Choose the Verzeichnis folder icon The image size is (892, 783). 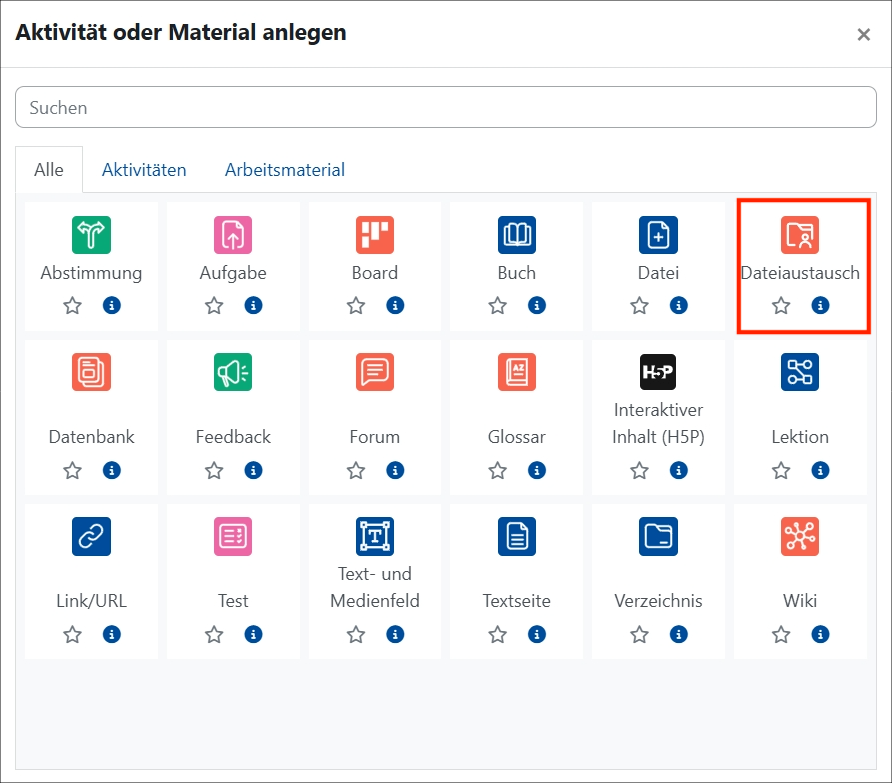coord(658,536)
